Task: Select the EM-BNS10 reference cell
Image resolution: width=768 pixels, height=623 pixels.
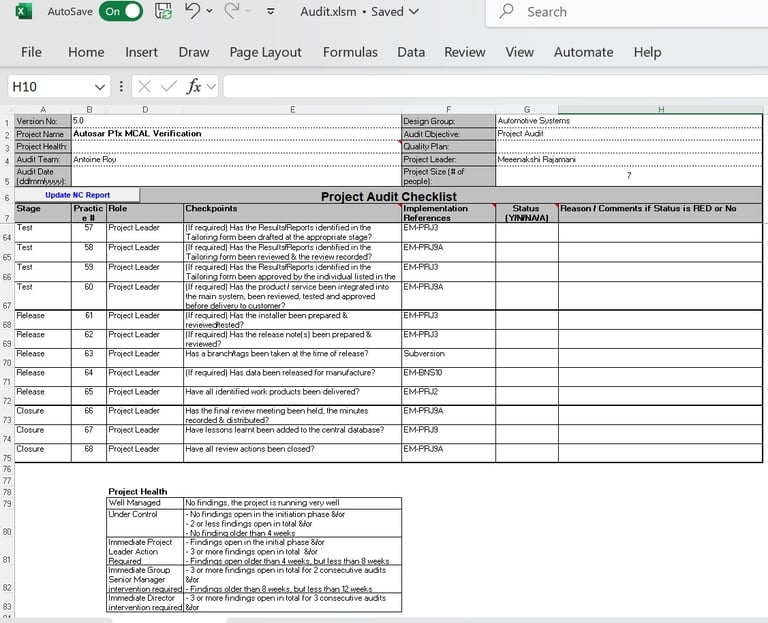Action: (448, 377)
